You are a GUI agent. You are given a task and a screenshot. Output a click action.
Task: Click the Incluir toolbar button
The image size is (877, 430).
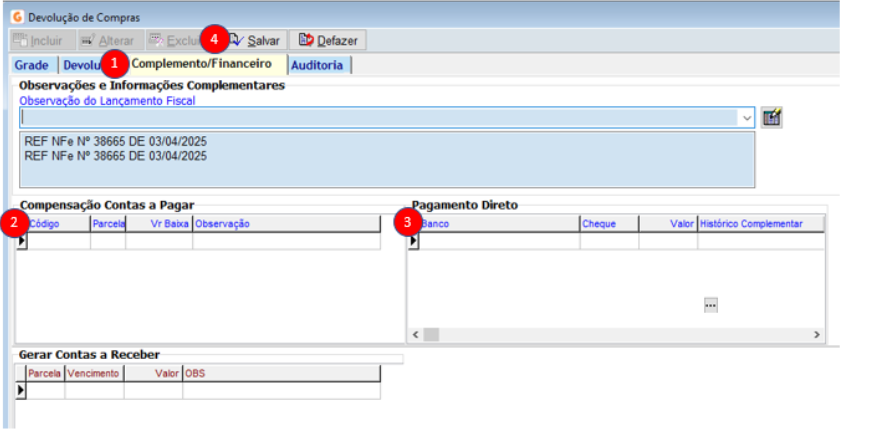(x=43, y=40)
